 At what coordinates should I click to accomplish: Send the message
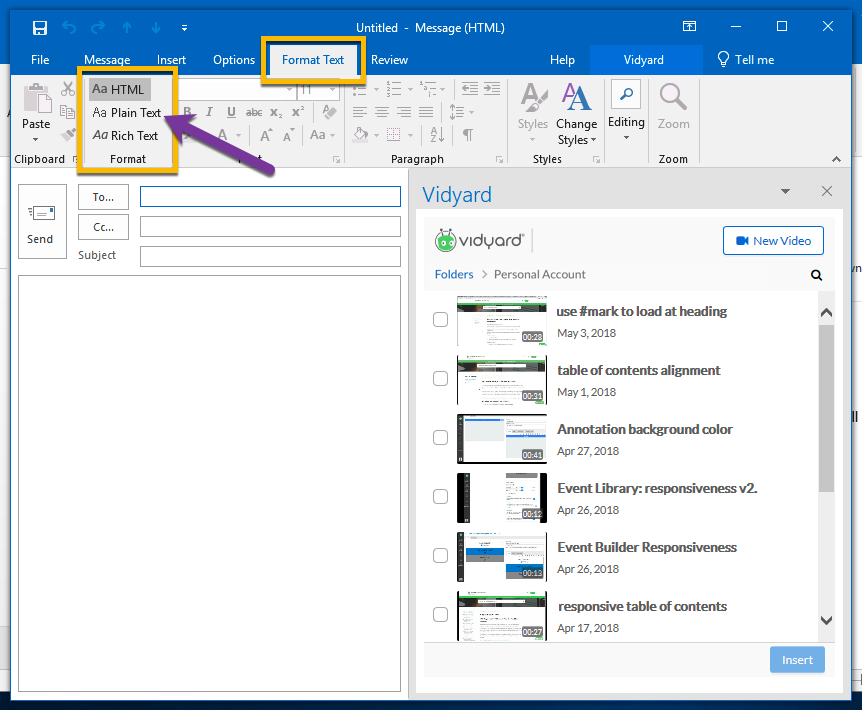pos(42,221)
